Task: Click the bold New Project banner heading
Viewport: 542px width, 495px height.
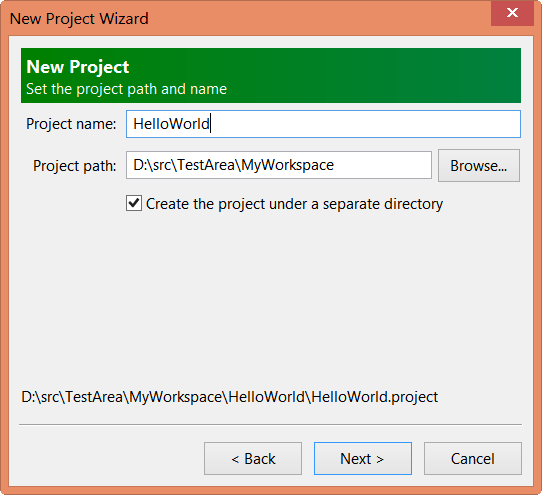Action: (78, 66)
